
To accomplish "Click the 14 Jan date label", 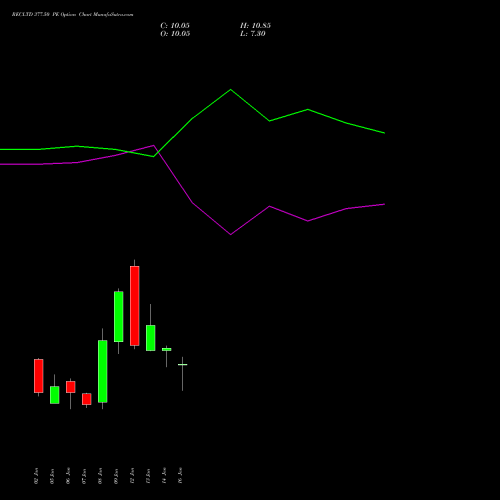I will tap(164, 476).
